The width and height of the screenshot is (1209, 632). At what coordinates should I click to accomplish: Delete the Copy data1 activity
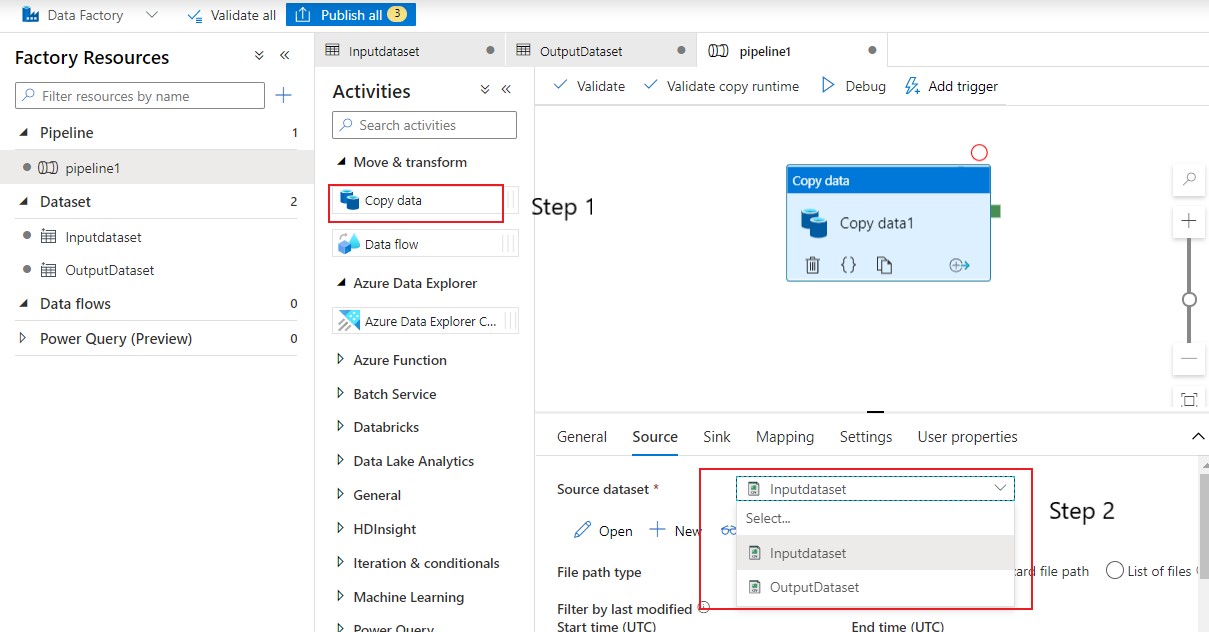pyautogui.click(x=813, y=265)
